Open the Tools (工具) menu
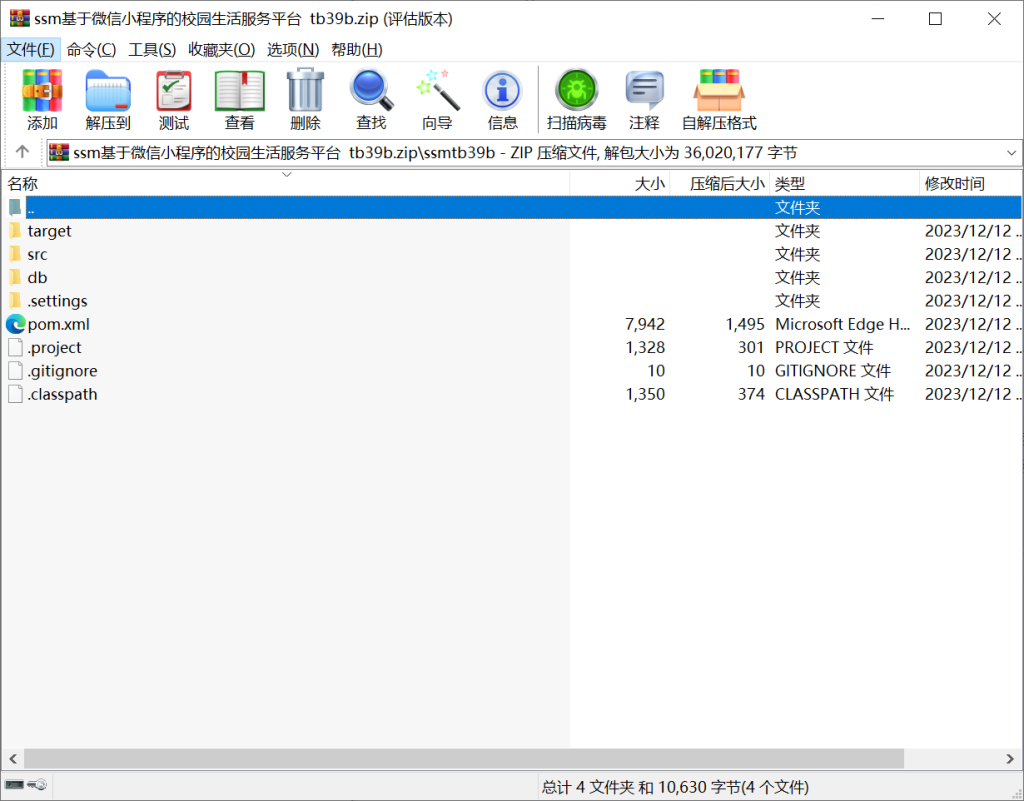 click(152, 49)
